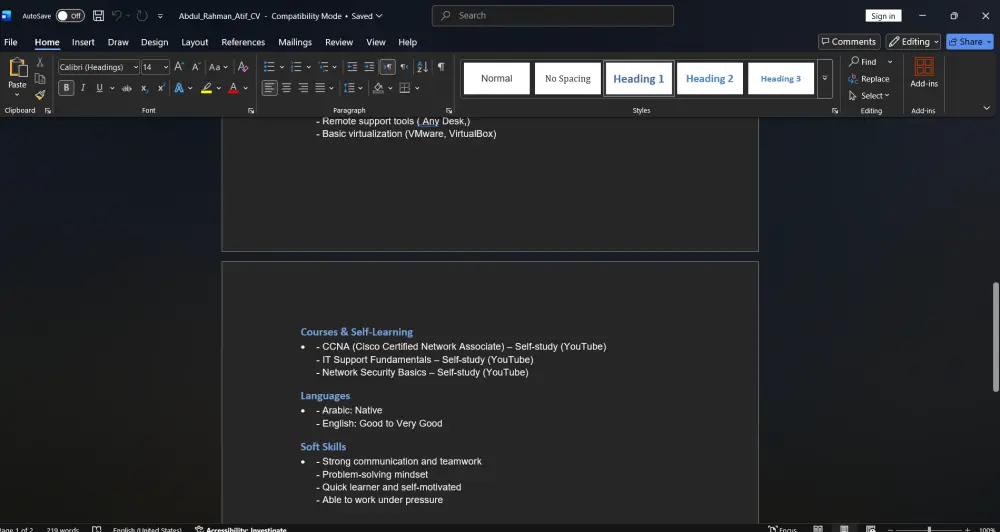The image size is (1000, 532).
Task: Switch to the Insert tab
Action: pos(83,42)
